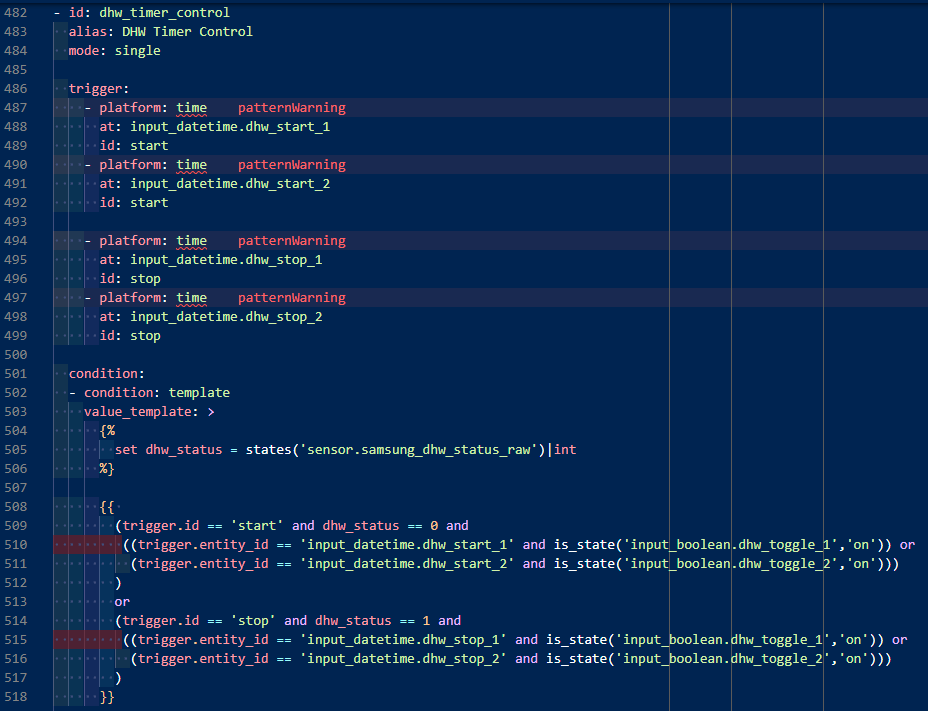928x711 pixels.
Task: Click the red highlighted indent on line 515
Action: point(87,640)
